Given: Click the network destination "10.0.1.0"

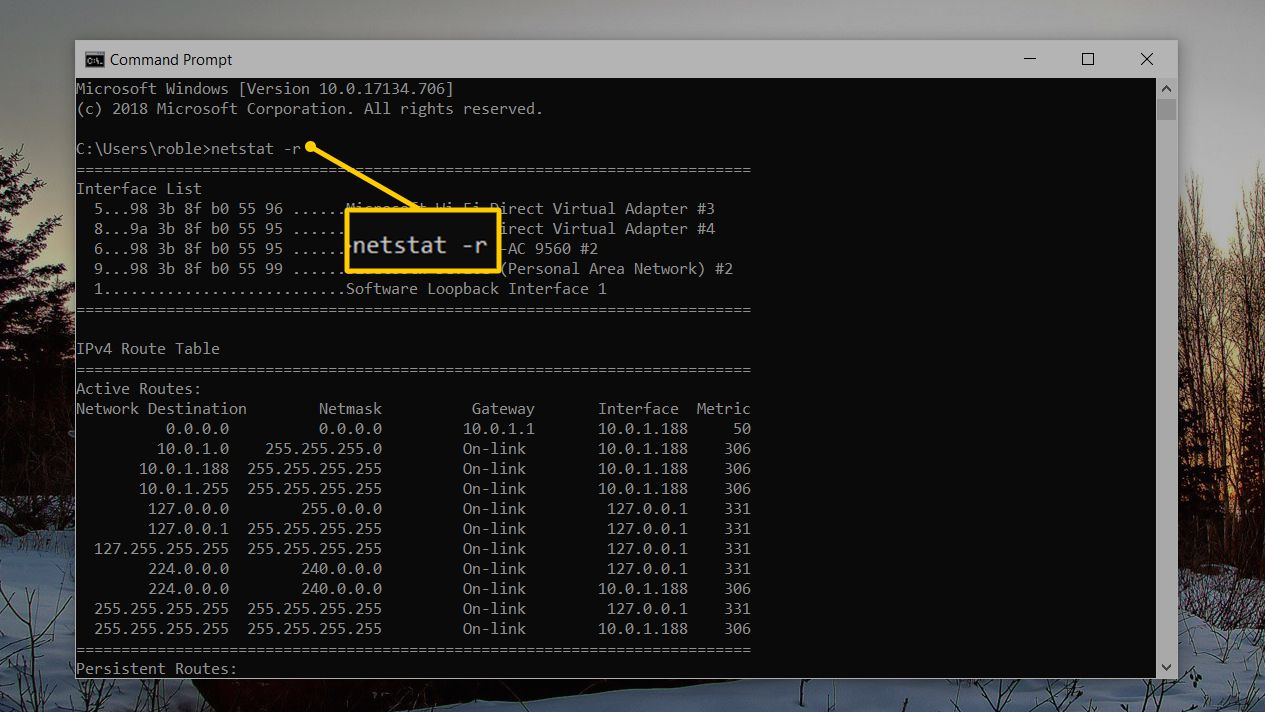Looking at the screenshot, I should [192, 449].
